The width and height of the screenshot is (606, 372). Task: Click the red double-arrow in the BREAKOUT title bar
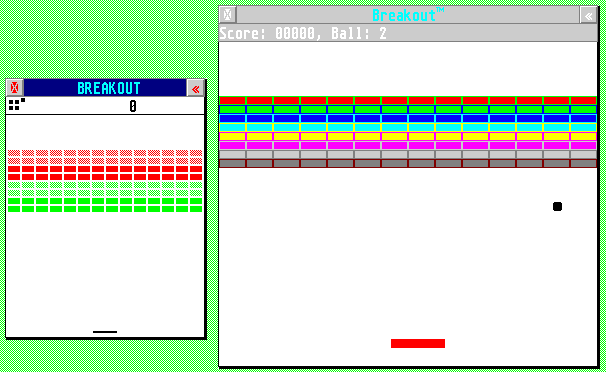[x=196, y=89]
